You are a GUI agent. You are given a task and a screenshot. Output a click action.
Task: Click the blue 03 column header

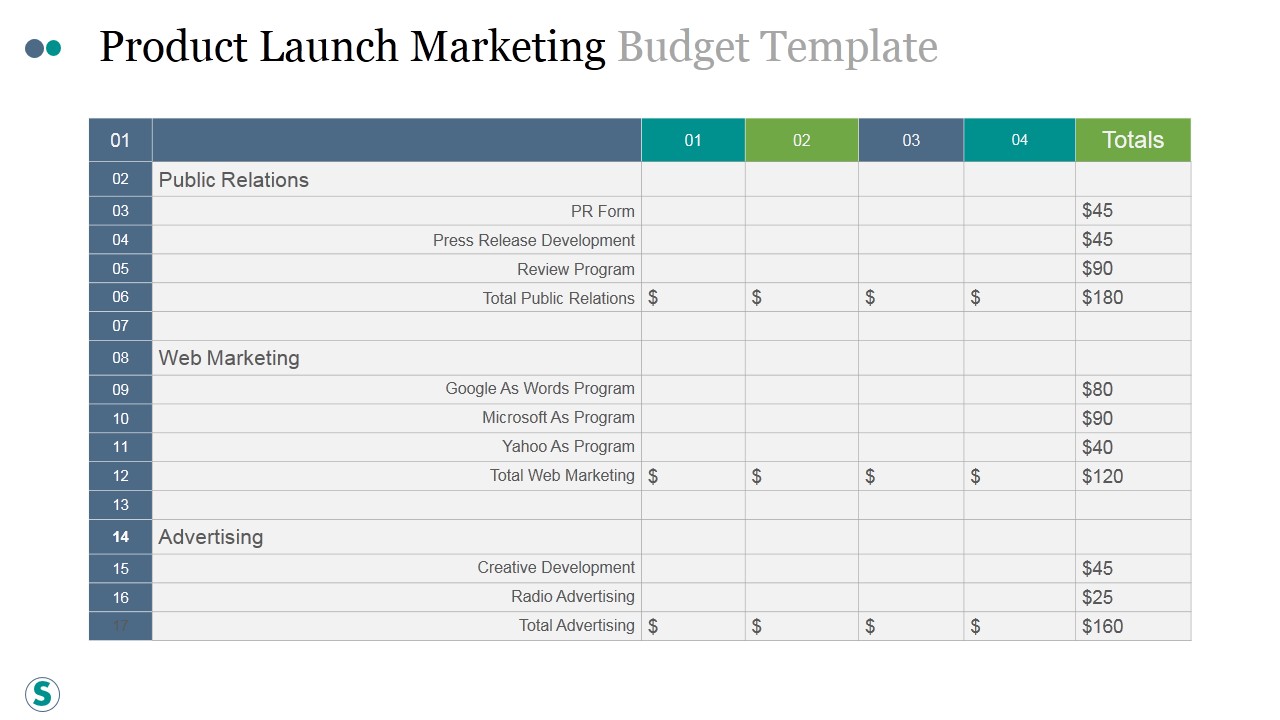pos(911,140)
